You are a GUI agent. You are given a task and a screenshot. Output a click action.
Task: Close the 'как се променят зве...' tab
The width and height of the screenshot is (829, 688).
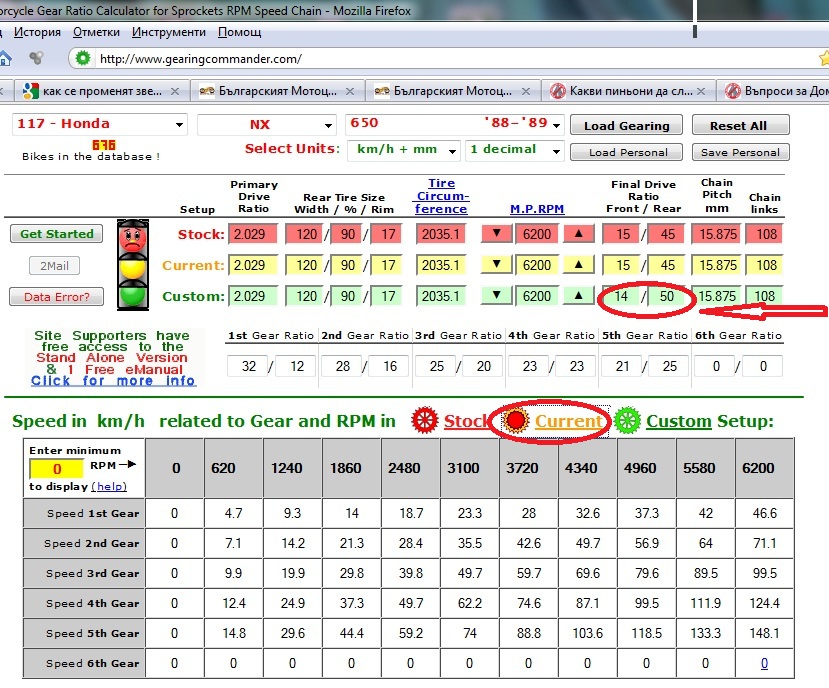[175, 91]
